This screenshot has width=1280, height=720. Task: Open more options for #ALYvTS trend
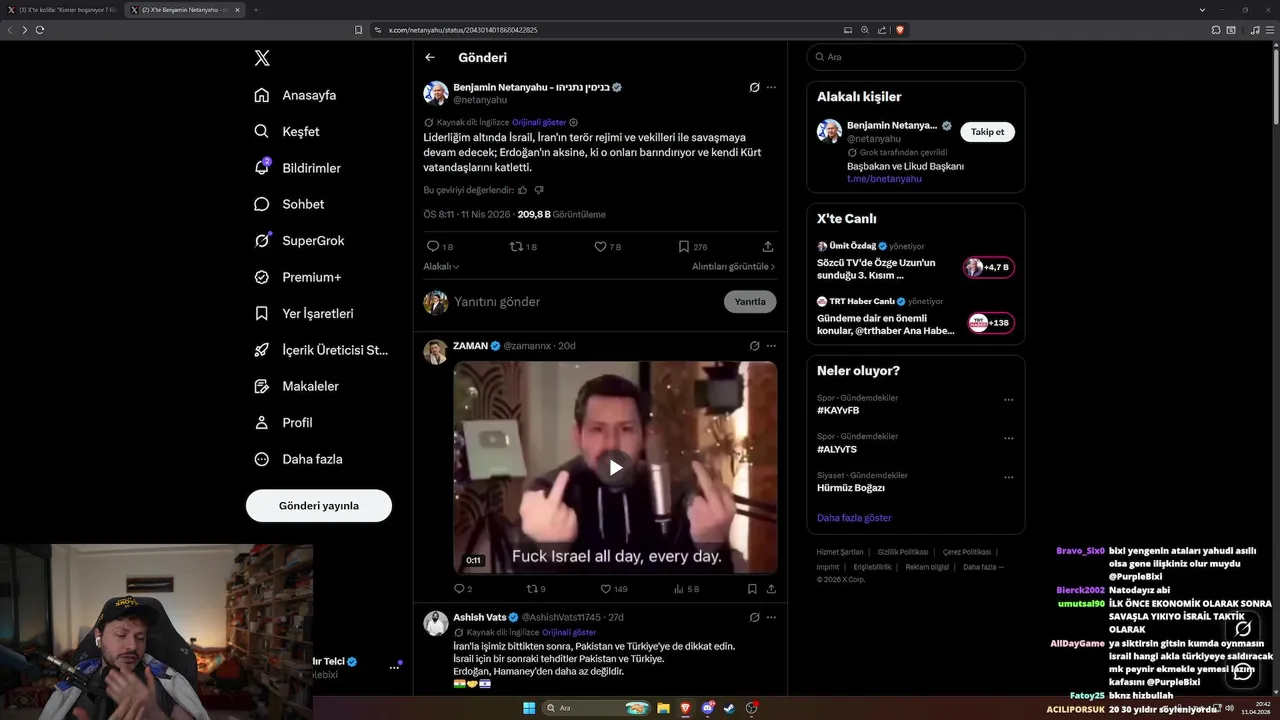tap(1008, 438)
